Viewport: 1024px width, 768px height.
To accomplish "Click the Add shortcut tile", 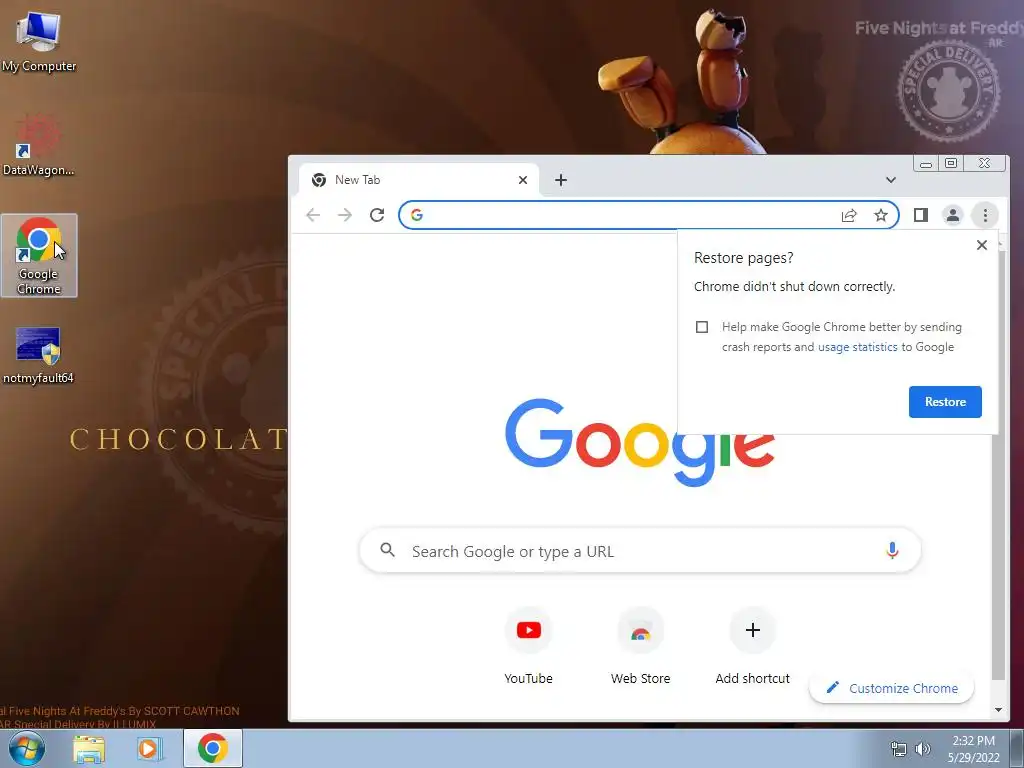I will click(752, 647).
